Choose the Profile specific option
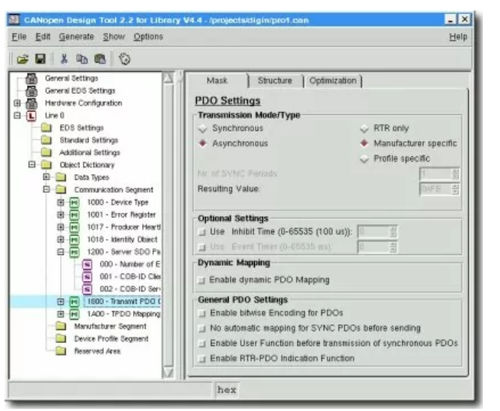 [364, 159]
